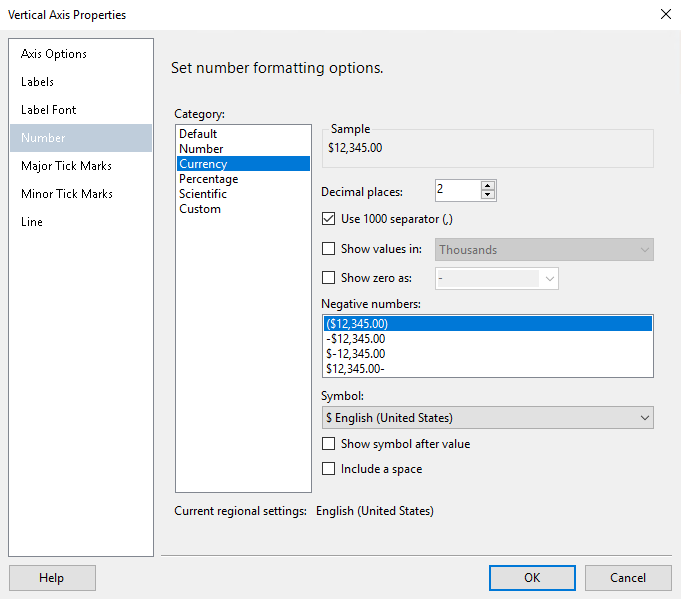The image size is (681, 599).
Task: Check Show symbol after value
Action: (328, 444)
